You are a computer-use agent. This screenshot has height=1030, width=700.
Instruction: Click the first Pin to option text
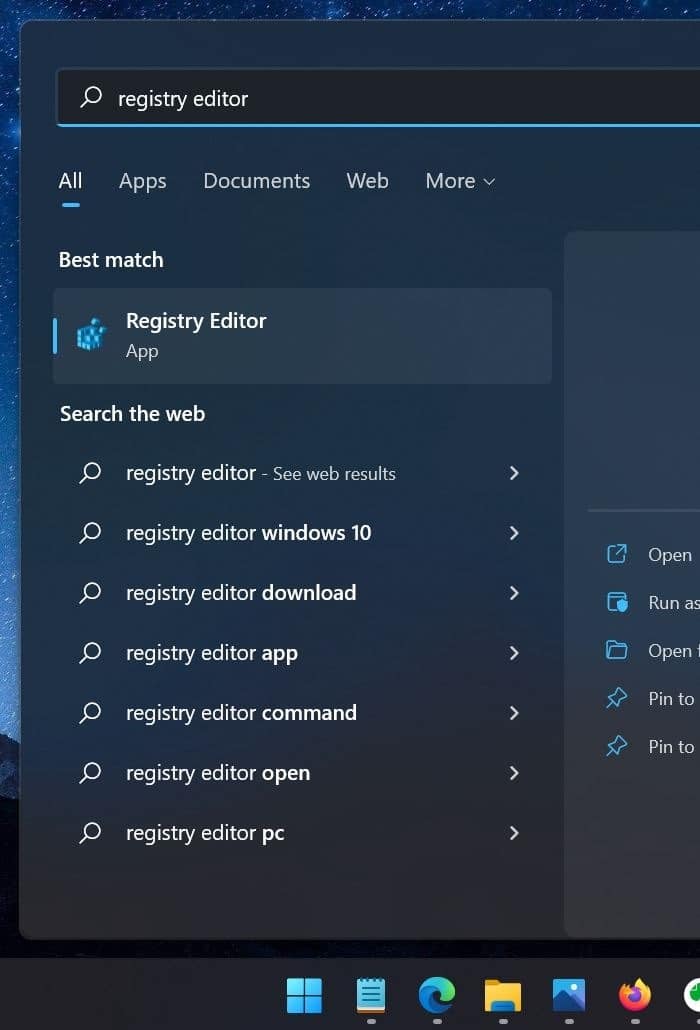[671, 698]
